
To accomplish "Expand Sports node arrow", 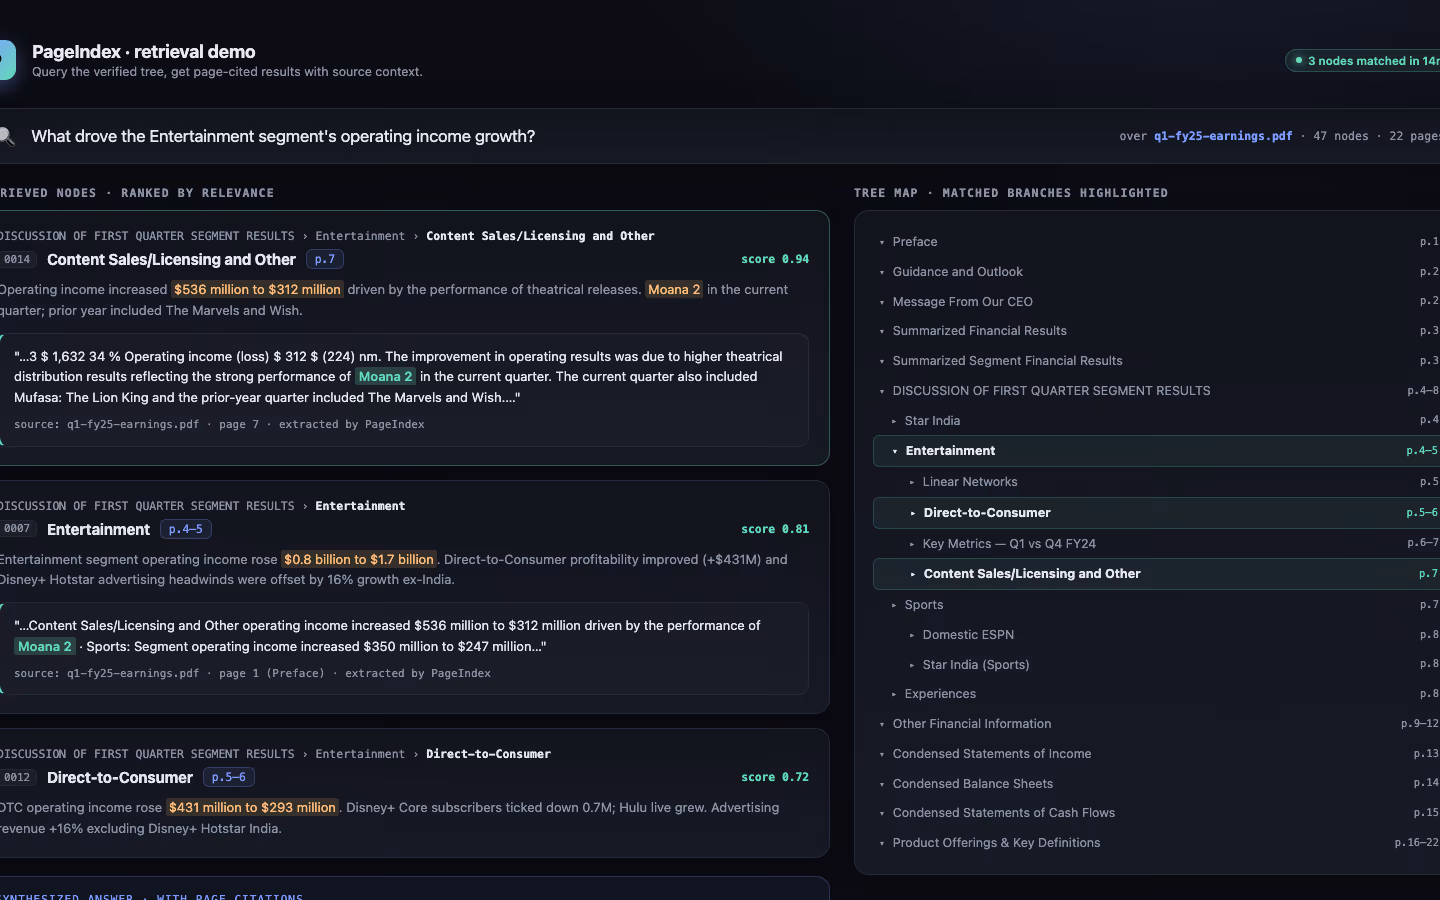I will (894, 605).
